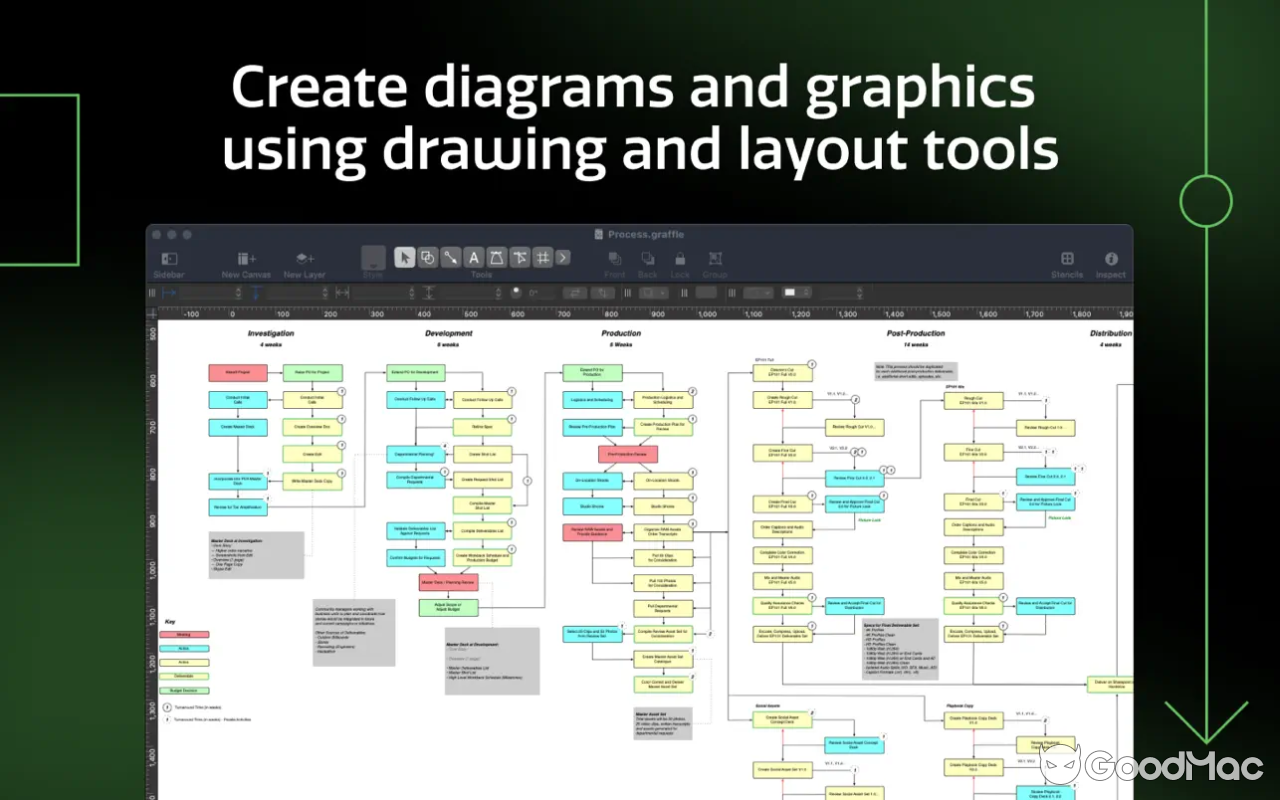Select the Shape tool
Viewport: 1280px width, 800px height.
[x=428, y=257]
